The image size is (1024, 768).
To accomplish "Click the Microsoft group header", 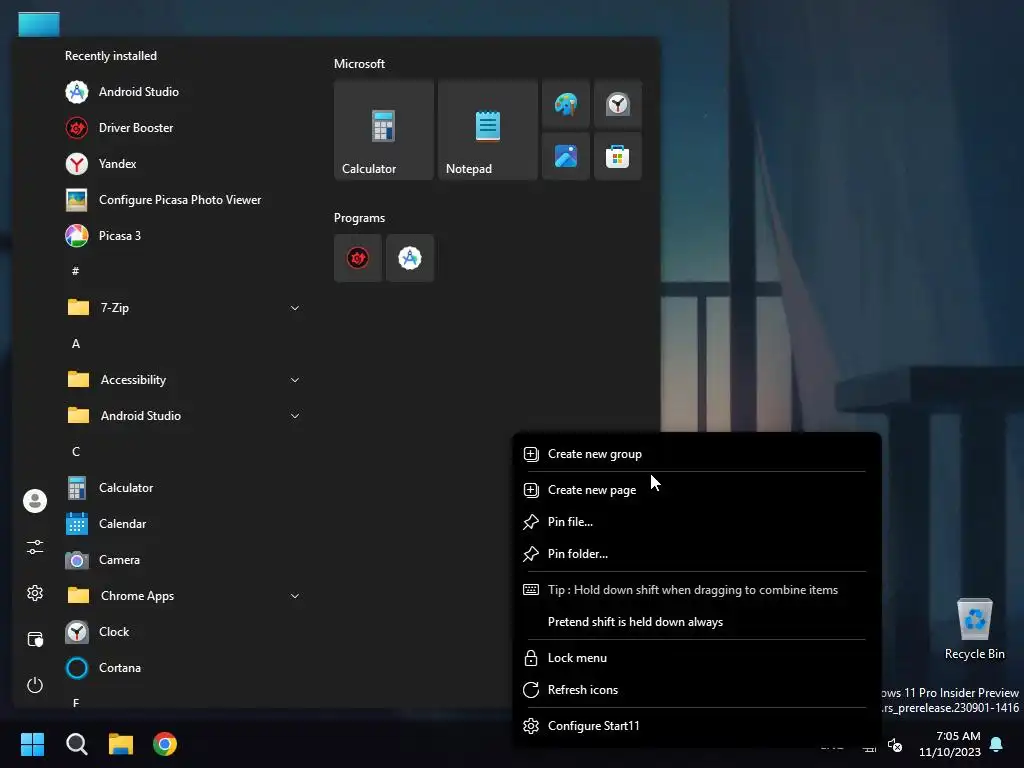I will (359, 64).
